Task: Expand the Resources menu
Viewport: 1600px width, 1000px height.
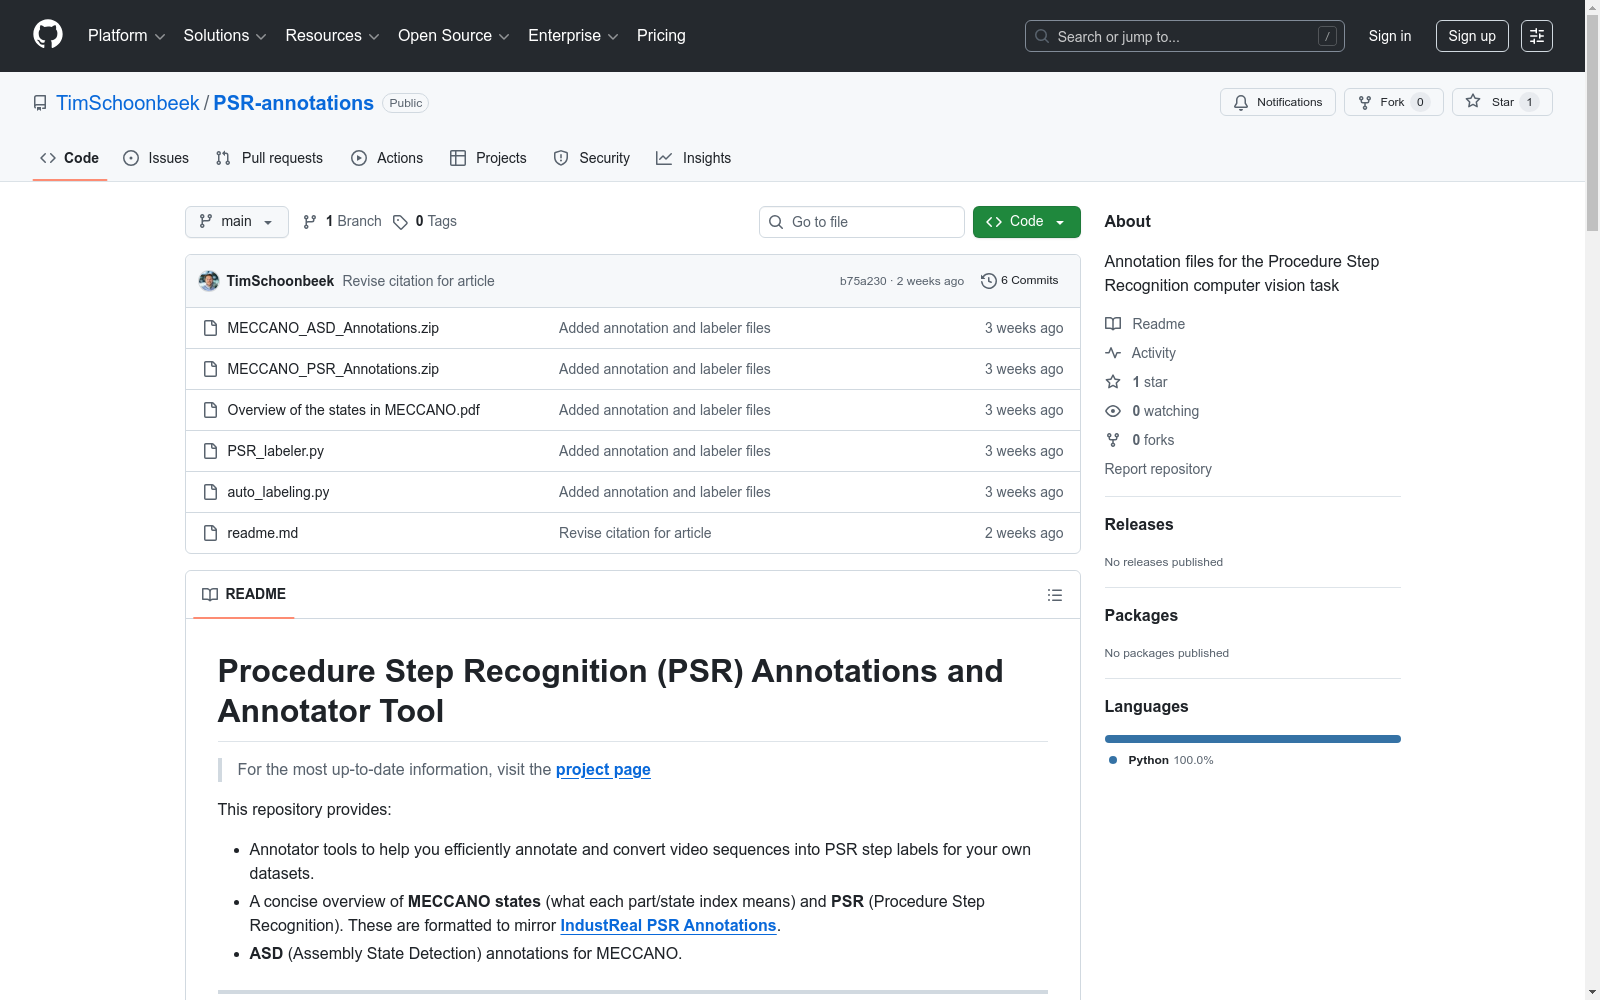Action: click(332, 36)
